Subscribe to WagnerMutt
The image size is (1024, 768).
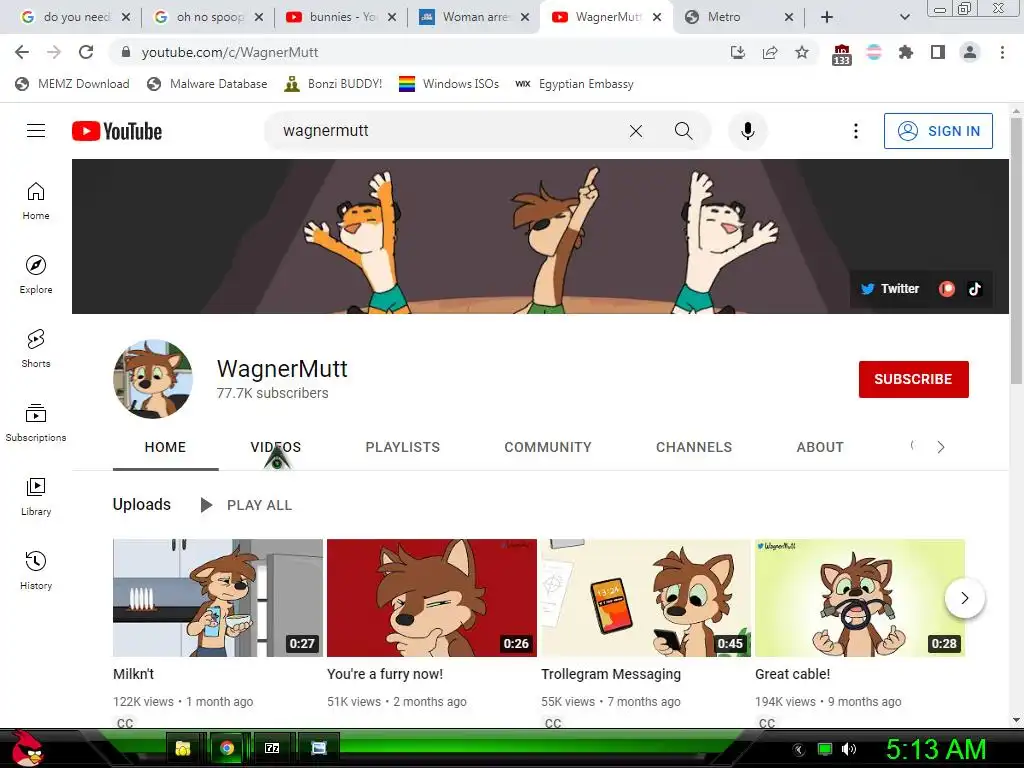(x=913, y=379)
